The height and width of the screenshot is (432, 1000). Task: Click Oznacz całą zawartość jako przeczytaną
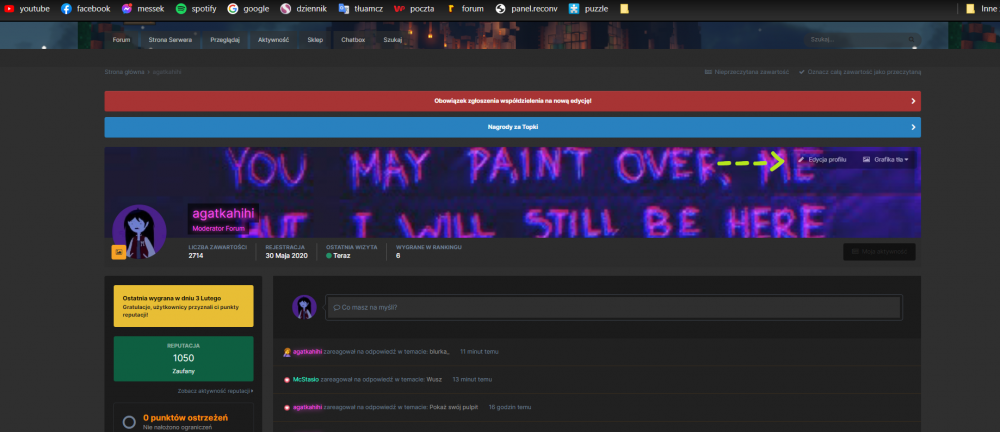point(860,72)
